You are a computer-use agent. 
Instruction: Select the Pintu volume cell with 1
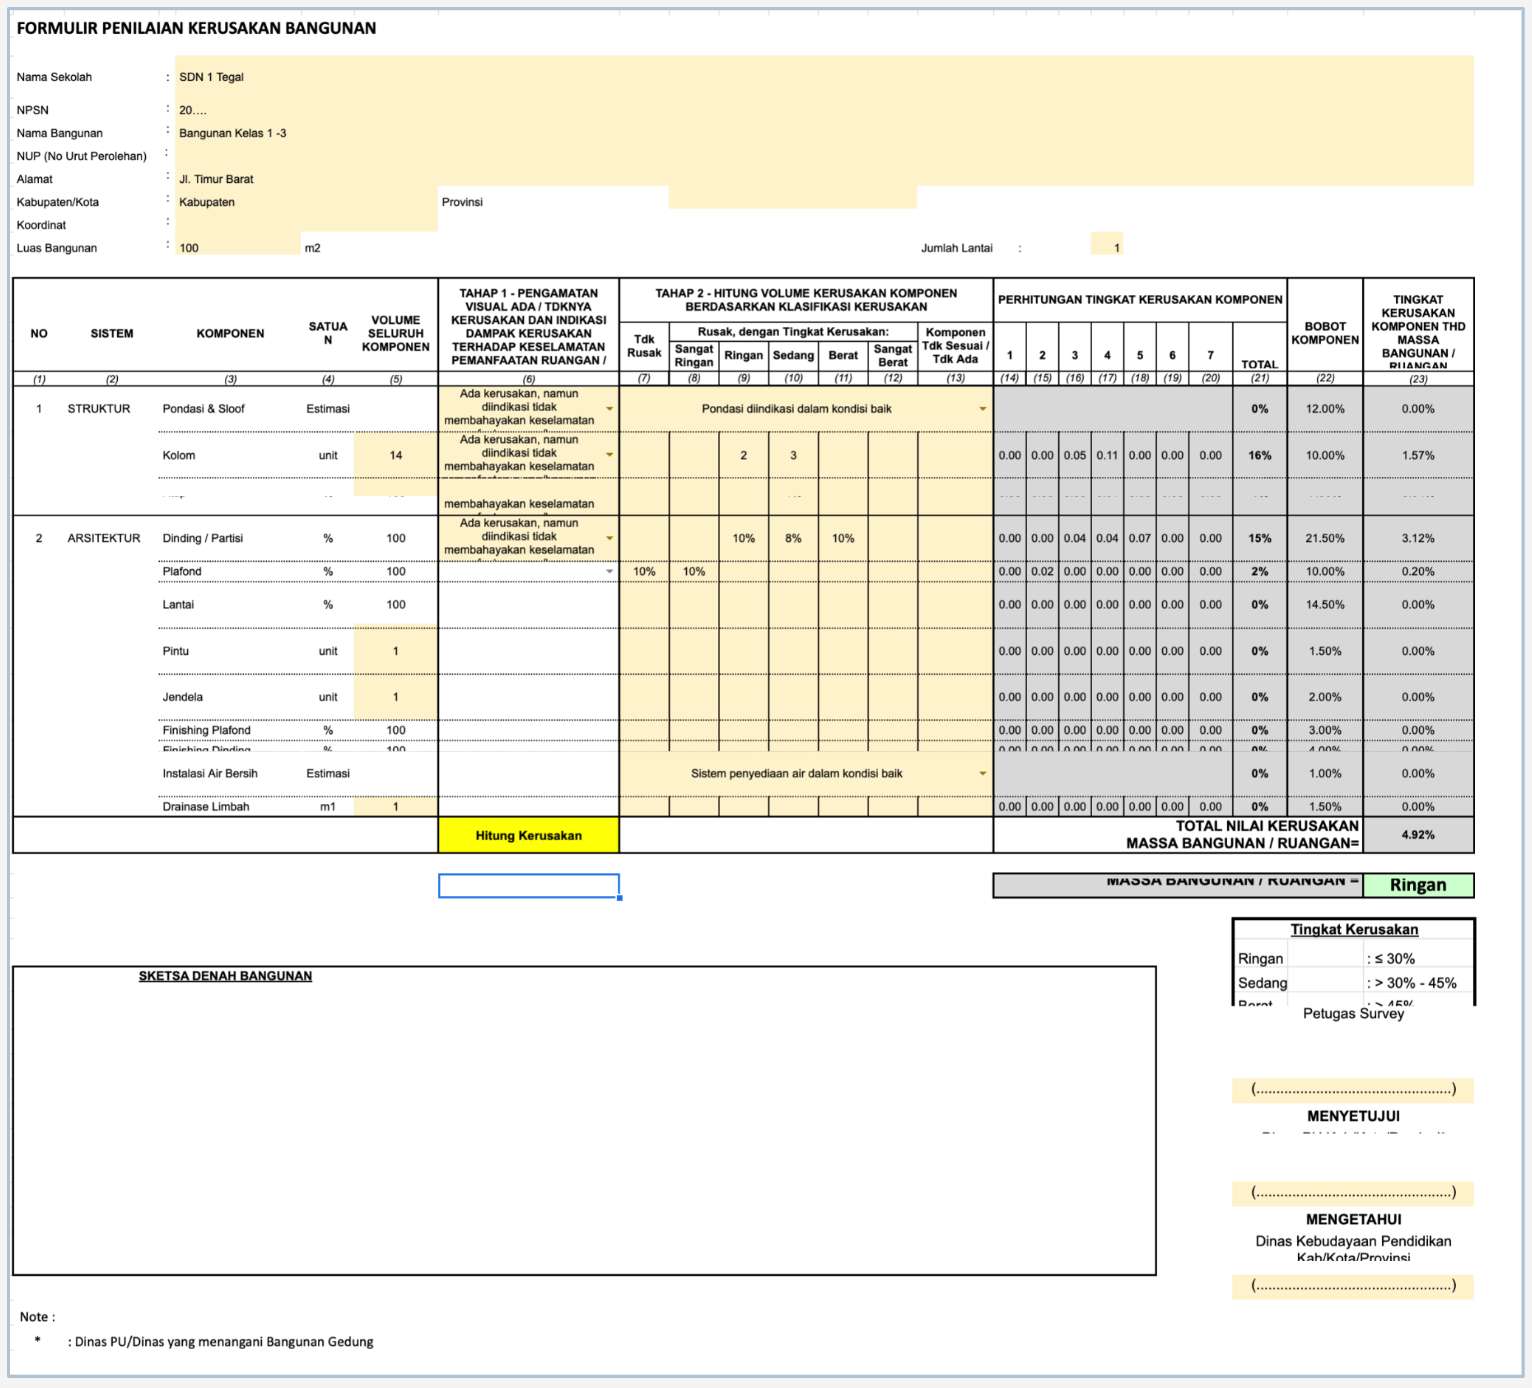coord(396,651)
